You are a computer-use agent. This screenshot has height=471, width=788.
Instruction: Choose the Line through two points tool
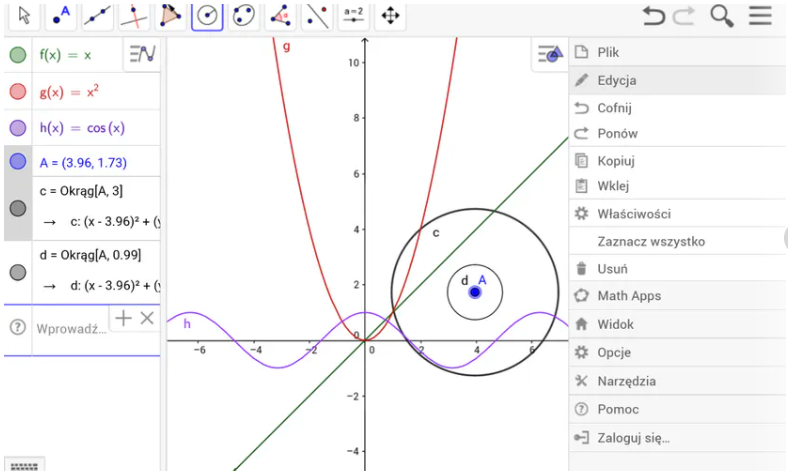97,16
